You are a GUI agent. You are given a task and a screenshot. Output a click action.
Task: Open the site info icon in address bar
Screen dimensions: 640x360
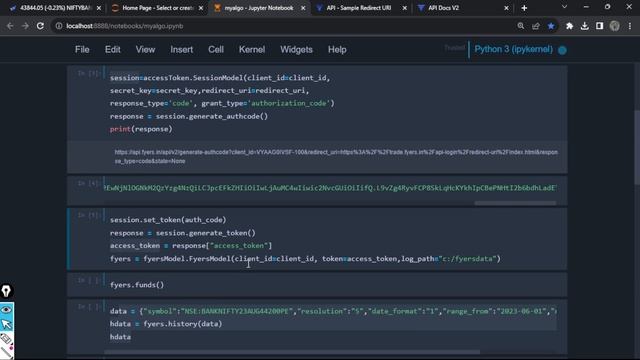pyautogui.click(x=59, y=26)
